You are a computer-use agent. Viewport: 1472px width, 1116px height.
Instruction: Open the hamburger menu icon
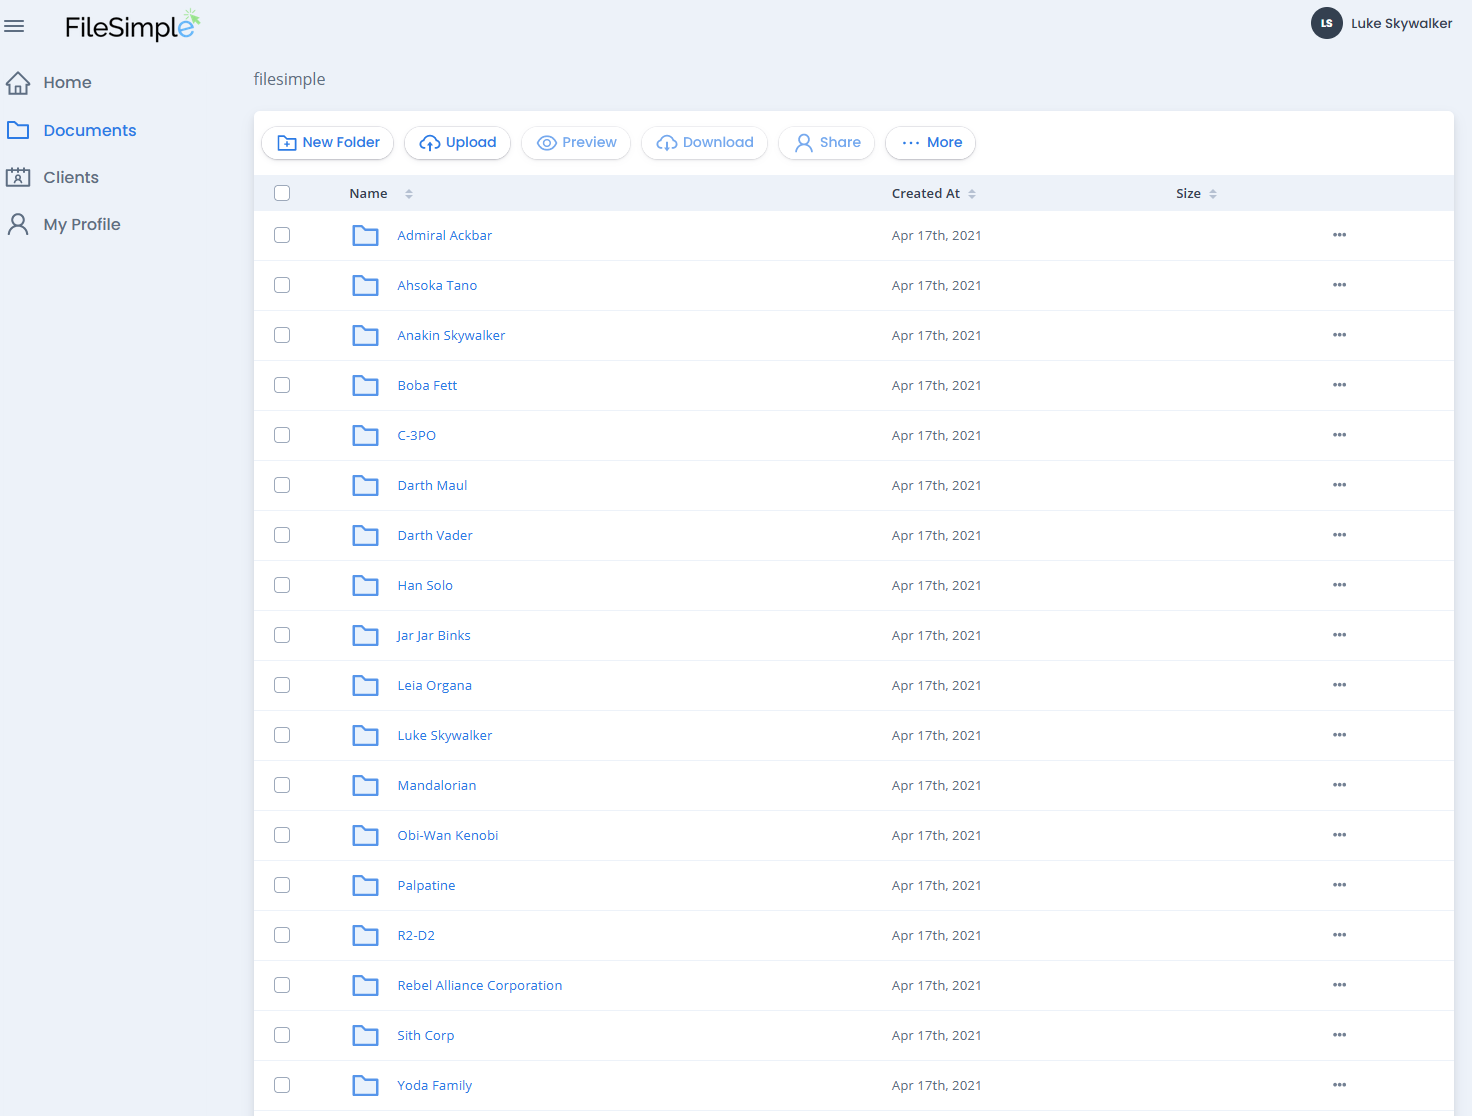(x=14, y=26)
